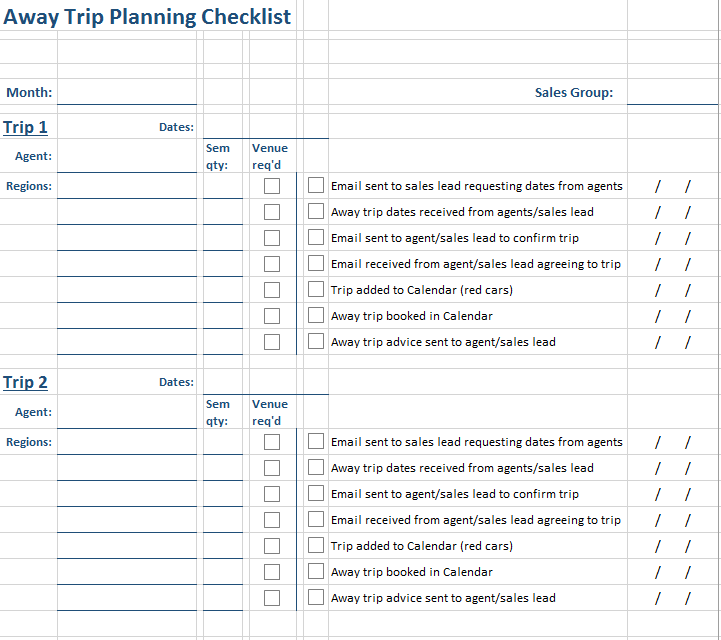
Task: Tick last Venue req'd box under Trip 2
Action: (x=272, y=598)
